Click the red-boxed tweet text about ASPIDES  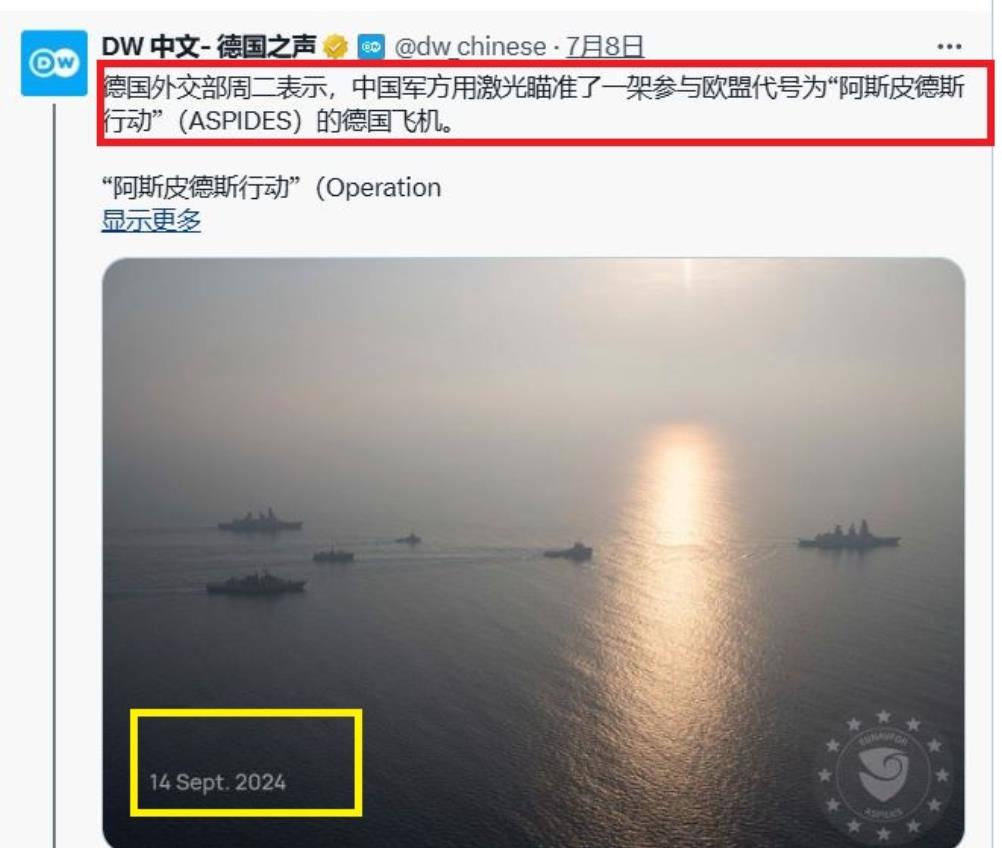534,104
